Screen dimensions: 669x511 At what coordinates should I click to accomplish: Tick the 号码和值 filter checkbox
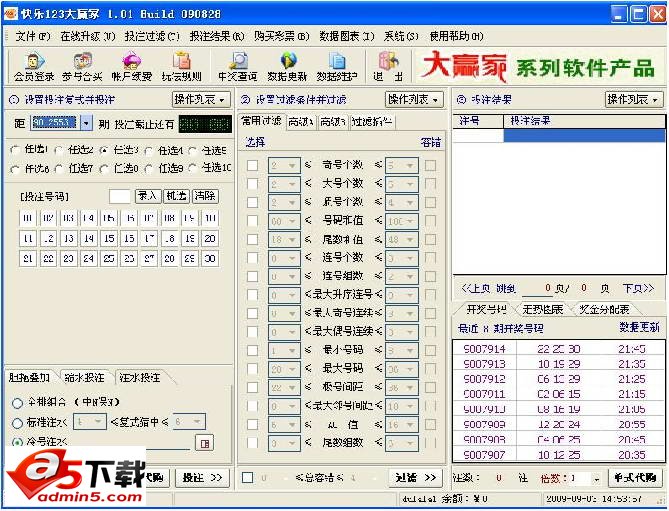pos(252,221)
